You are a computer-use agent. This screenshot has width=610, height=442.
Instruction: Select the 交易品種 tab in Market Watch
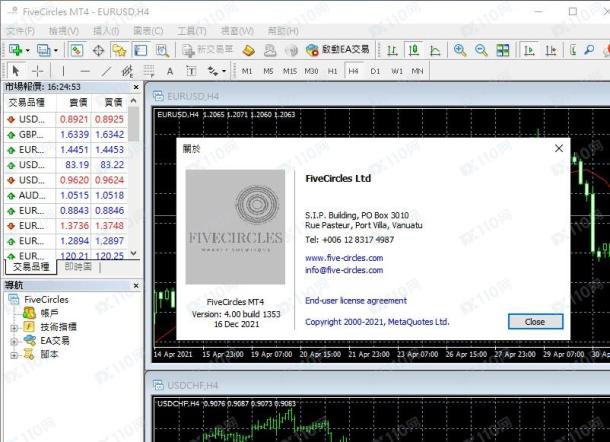pyautogui.click(x=31, y=267)
